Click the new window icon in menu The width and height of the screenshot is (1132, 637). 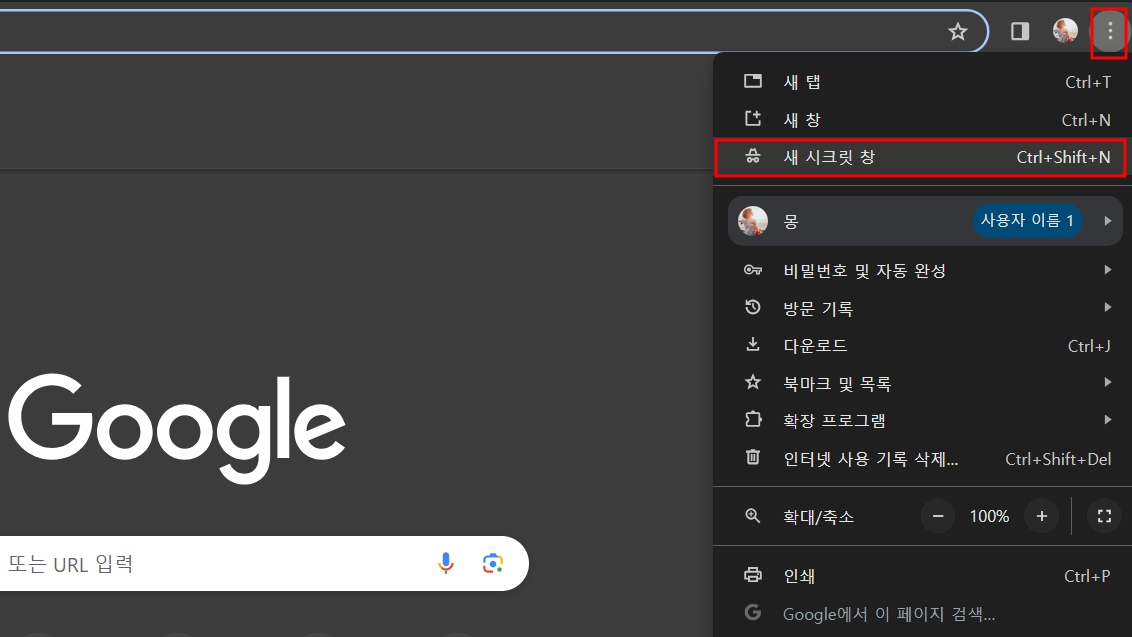753,118
